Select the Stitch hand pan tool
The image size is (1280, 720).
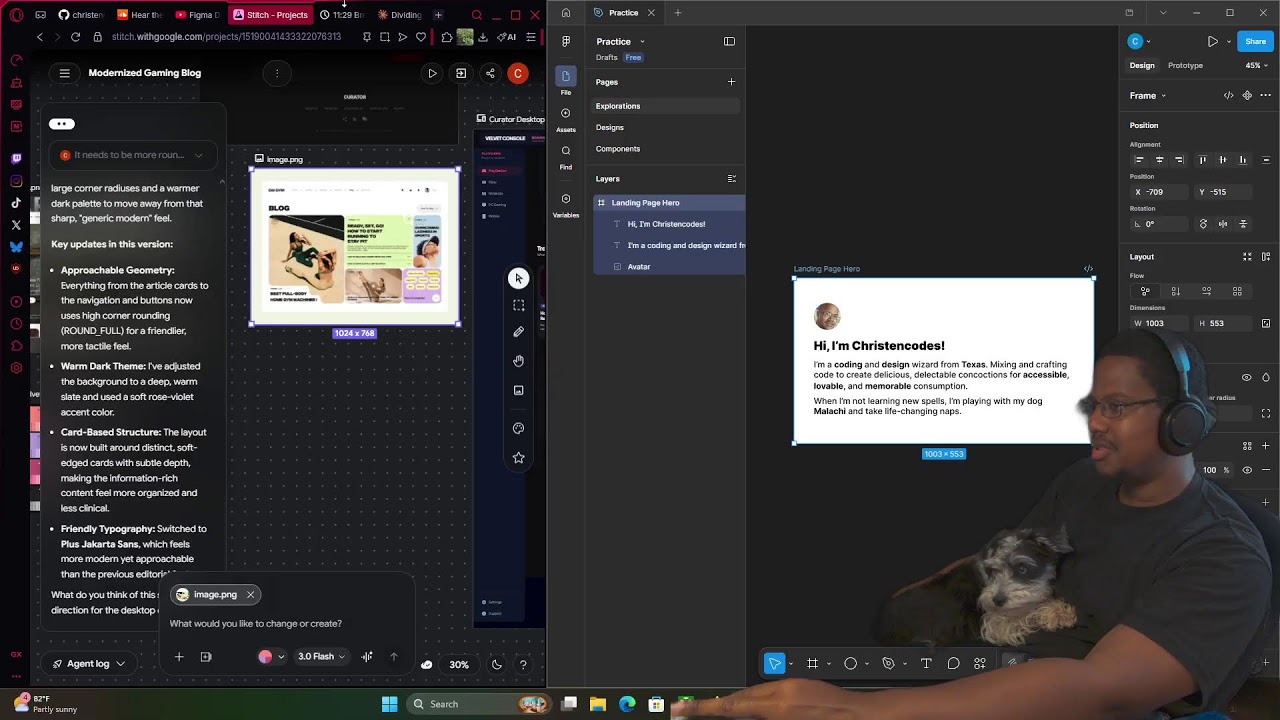pos(518,361)
